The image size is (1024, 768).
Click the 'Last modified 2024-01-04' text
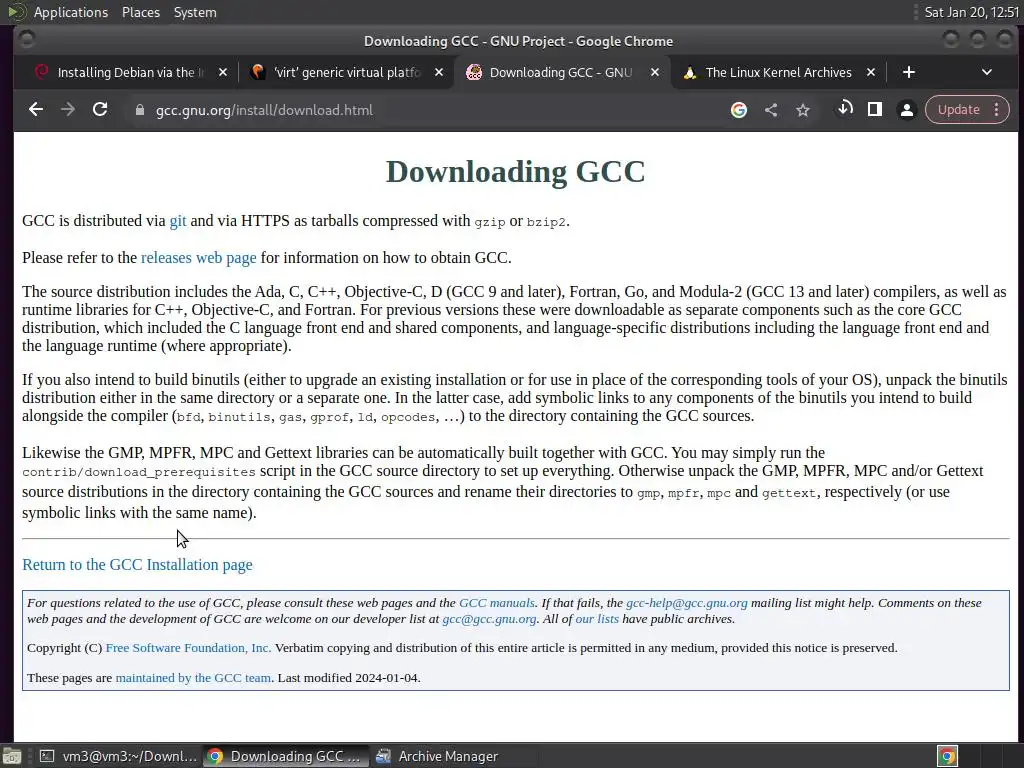coord(349,677)
